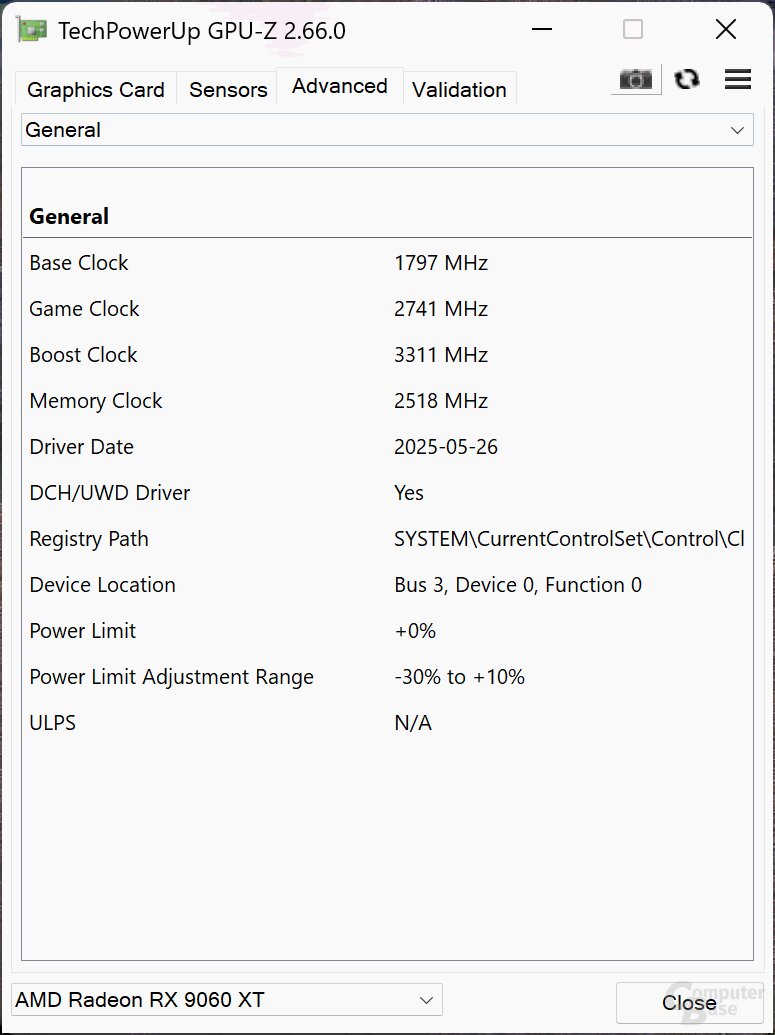Click the Close button
The height and width of the screenshot is (1035, 775).
coord(689,1003)
